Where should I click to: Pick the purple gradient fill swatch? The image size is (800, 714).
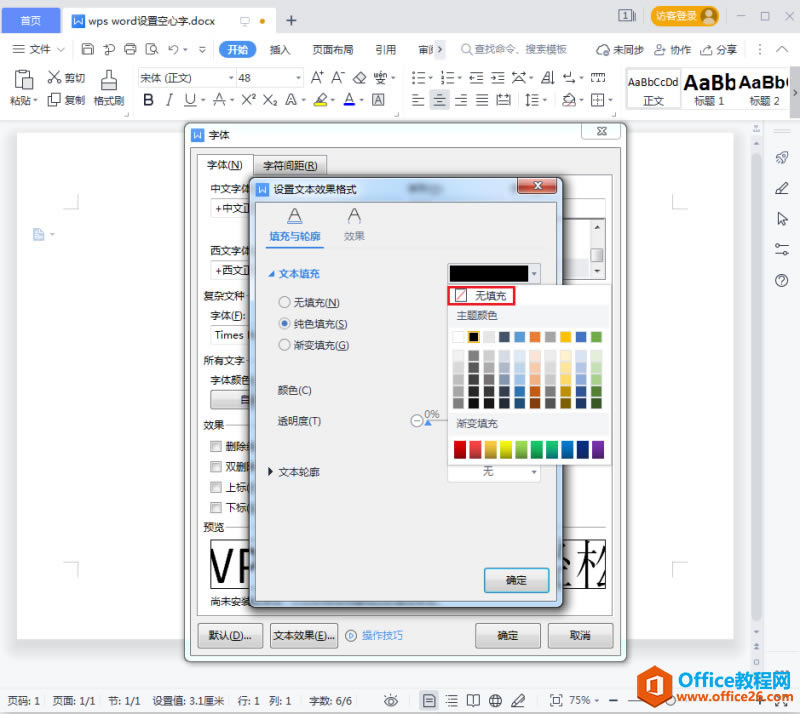(x=597, y=450)
